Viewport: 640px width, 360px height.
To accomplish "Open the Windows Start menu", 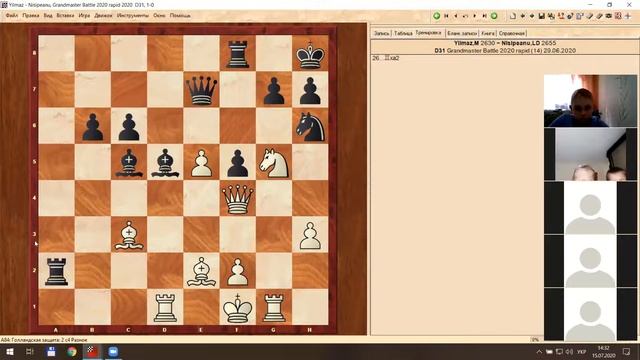I will click(10, 351).
